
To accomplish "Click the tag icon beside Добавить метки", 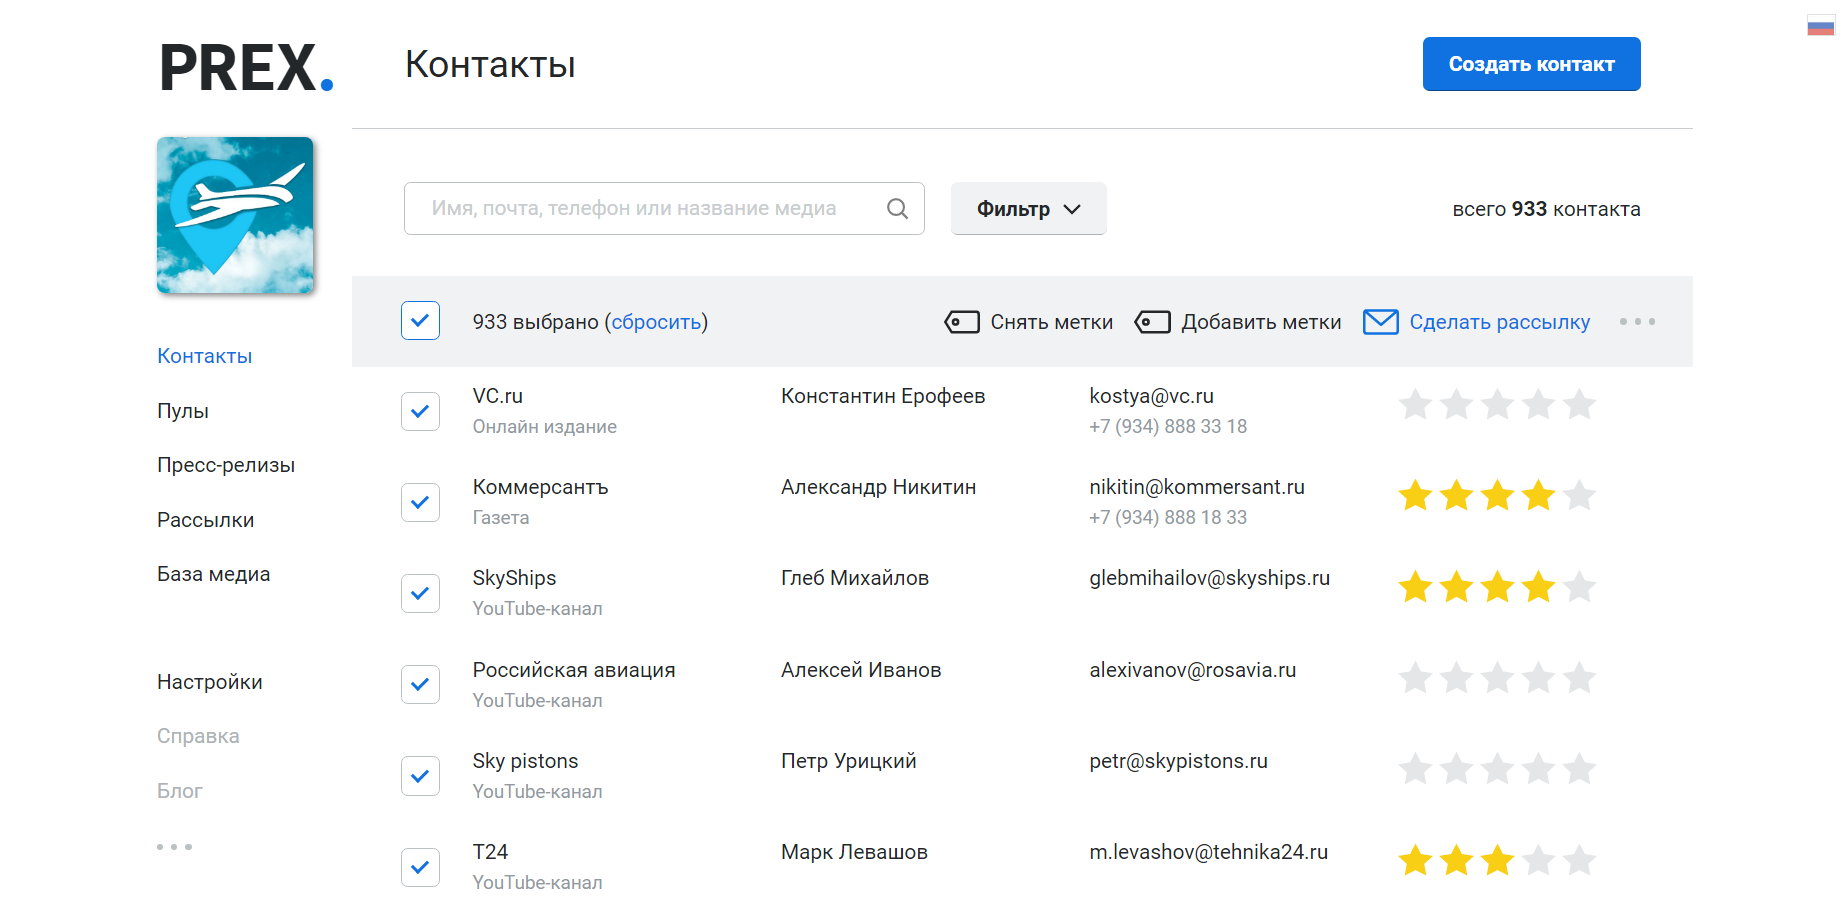I will pos(1152,322).
